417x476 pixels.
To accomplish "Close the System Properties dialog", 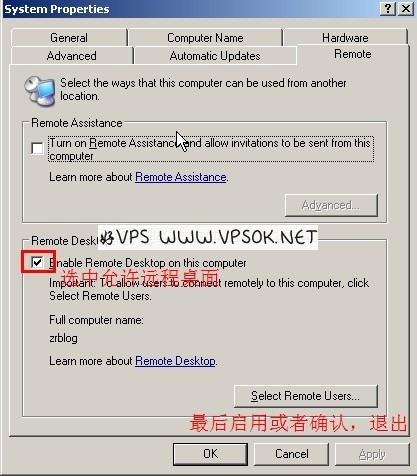I will (406, 8).
